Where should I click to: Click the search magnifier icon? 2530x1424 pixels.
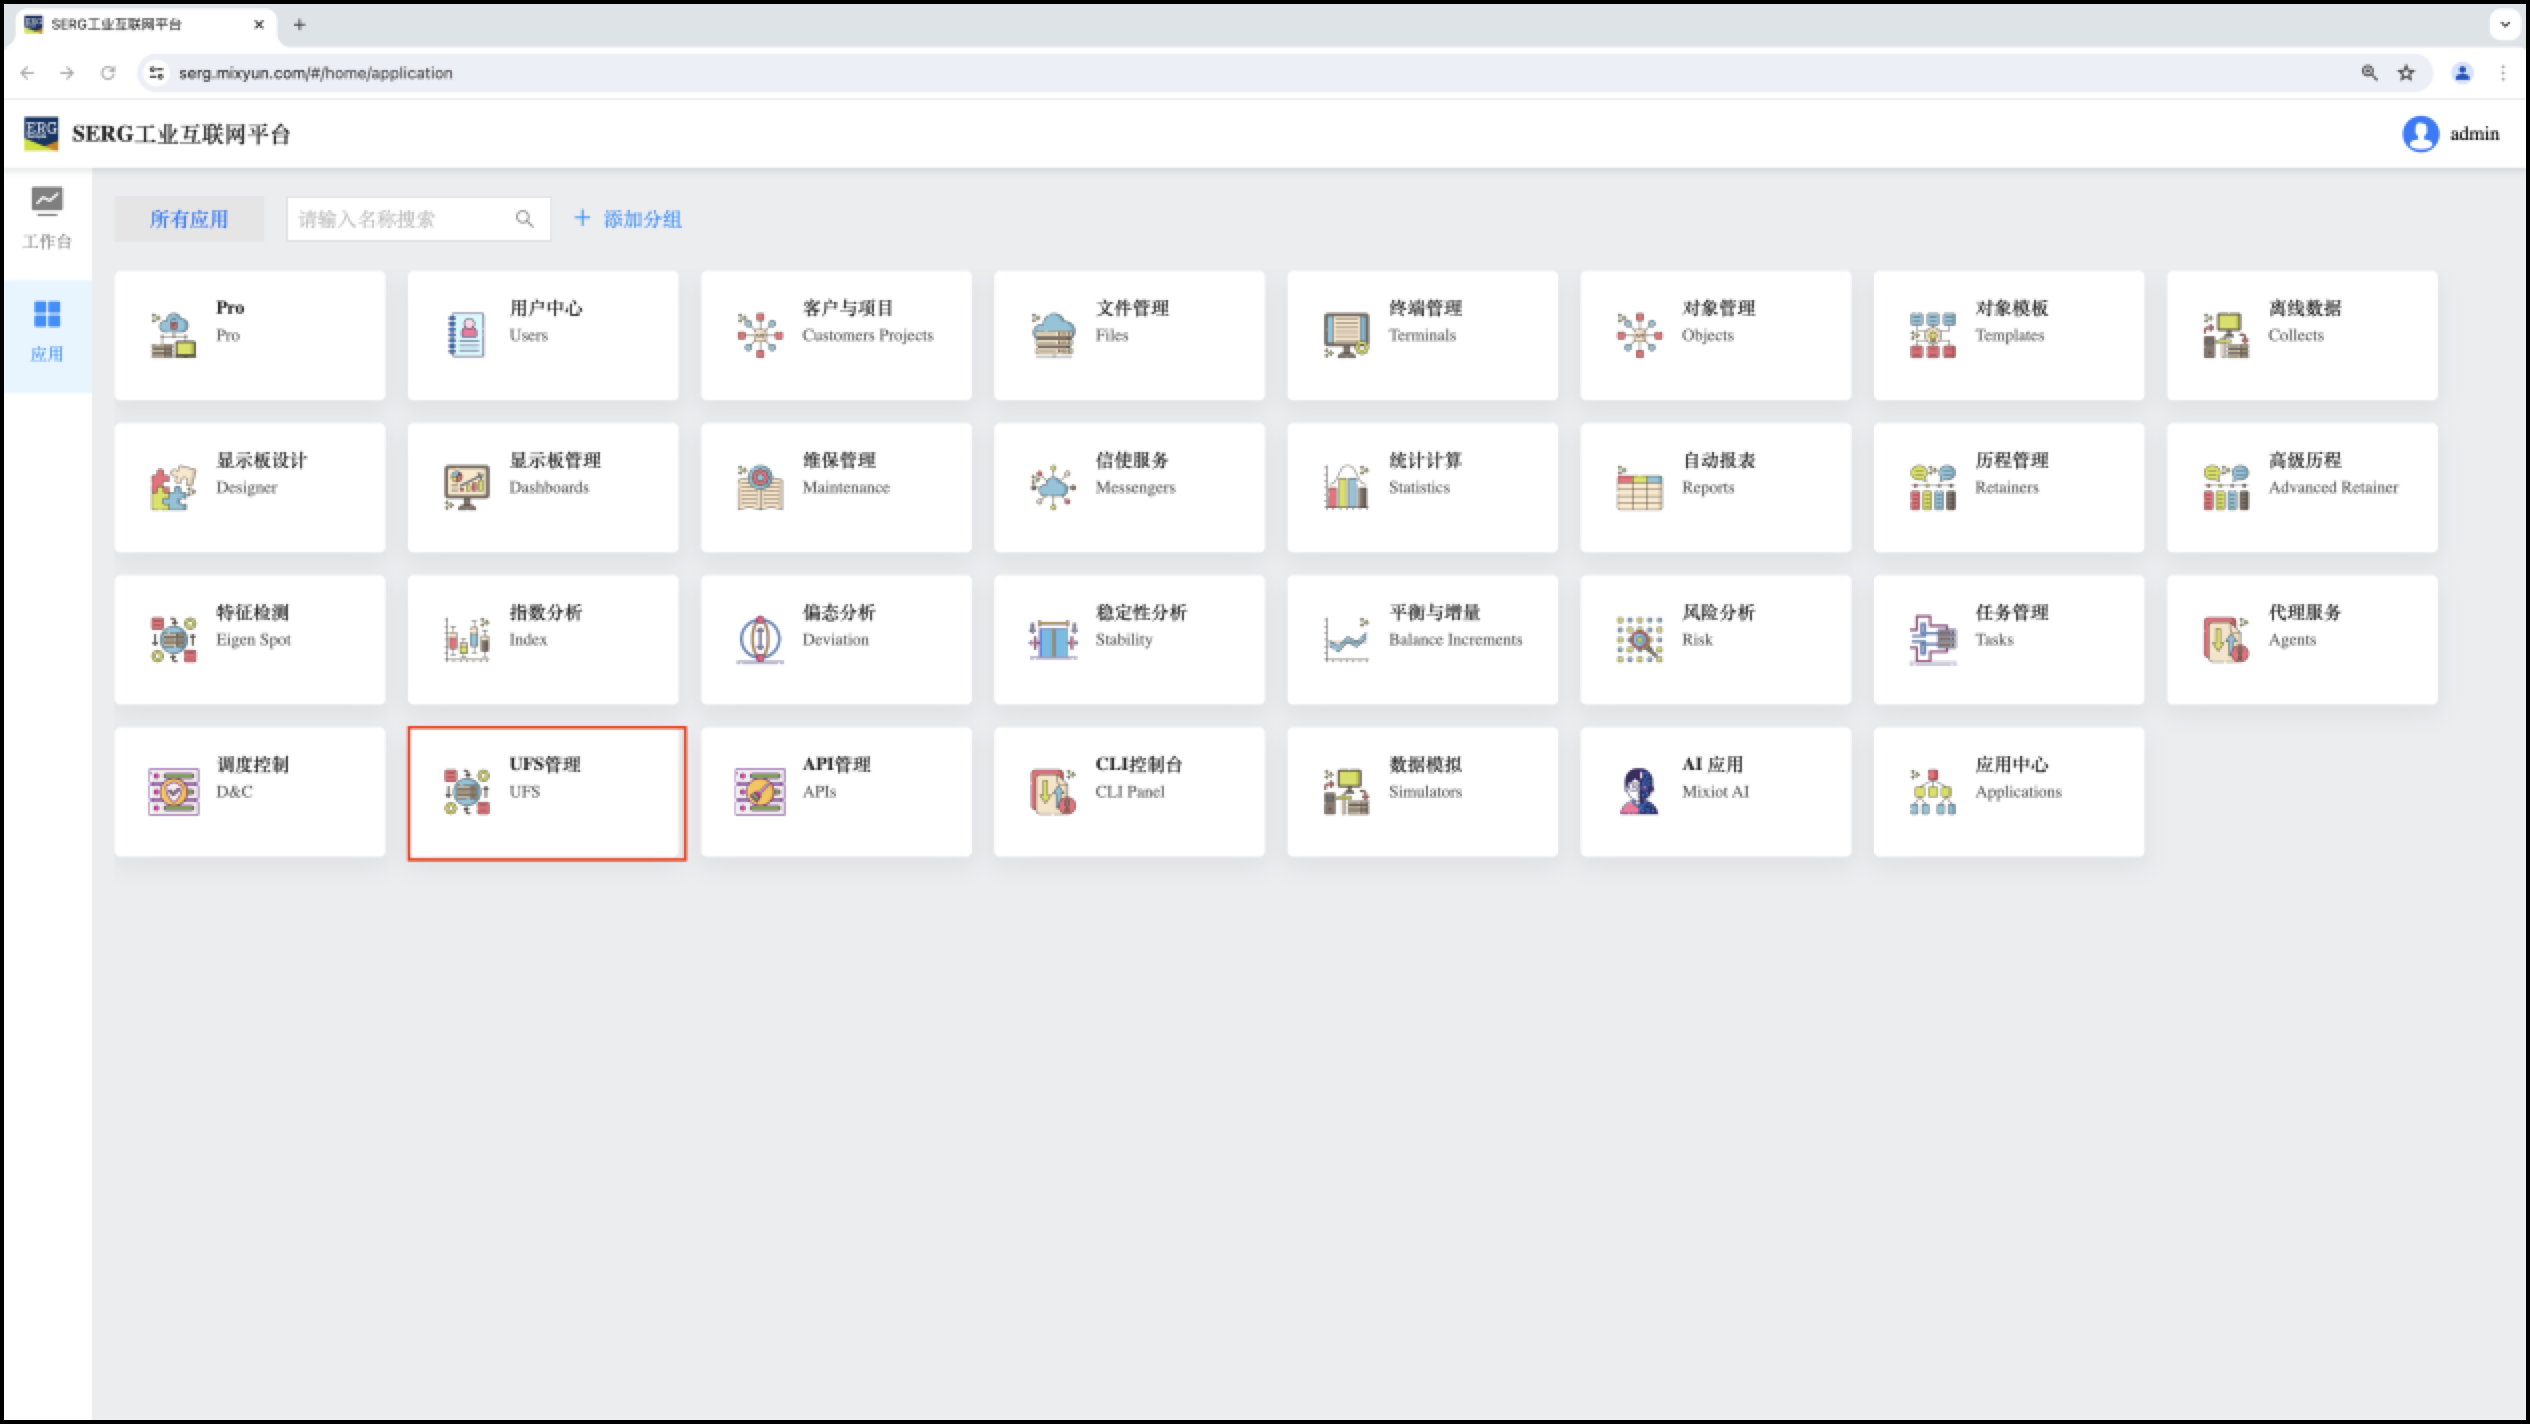tap(524, 219)
